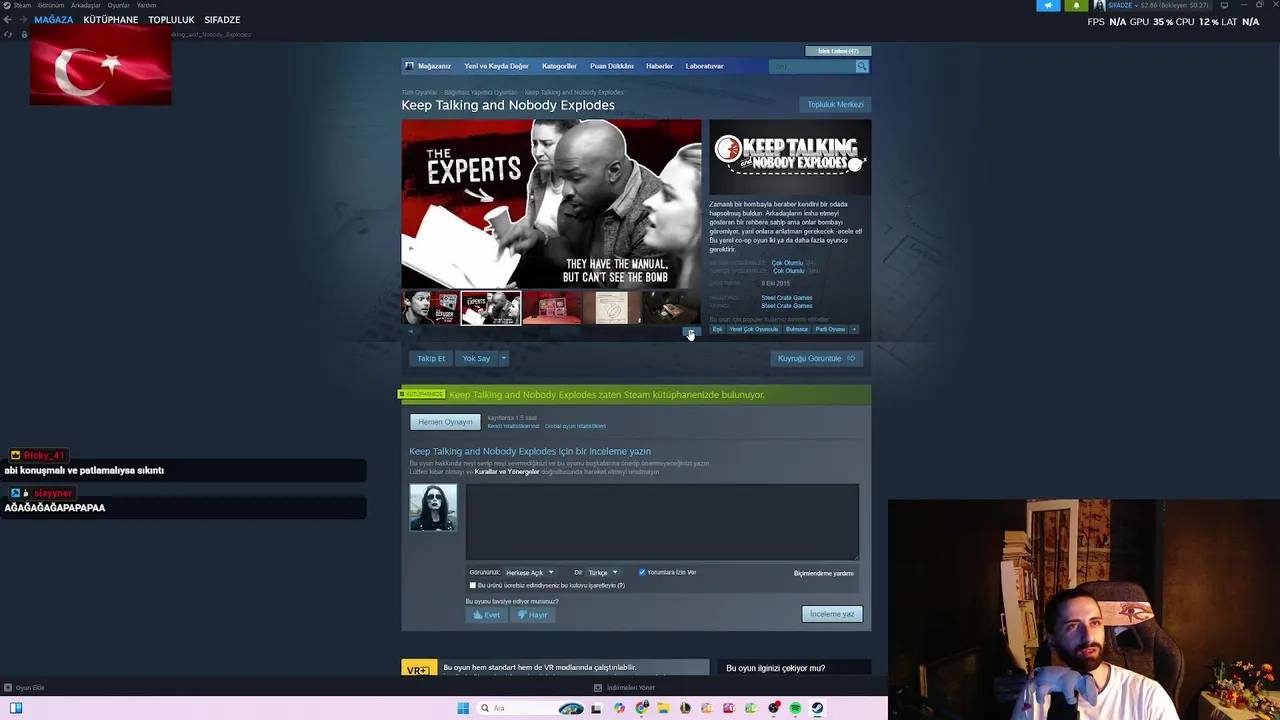This screenshot has width=1280, height=720.
Task: Open Steam from the Windows taskbar
Action: point(817,708)
